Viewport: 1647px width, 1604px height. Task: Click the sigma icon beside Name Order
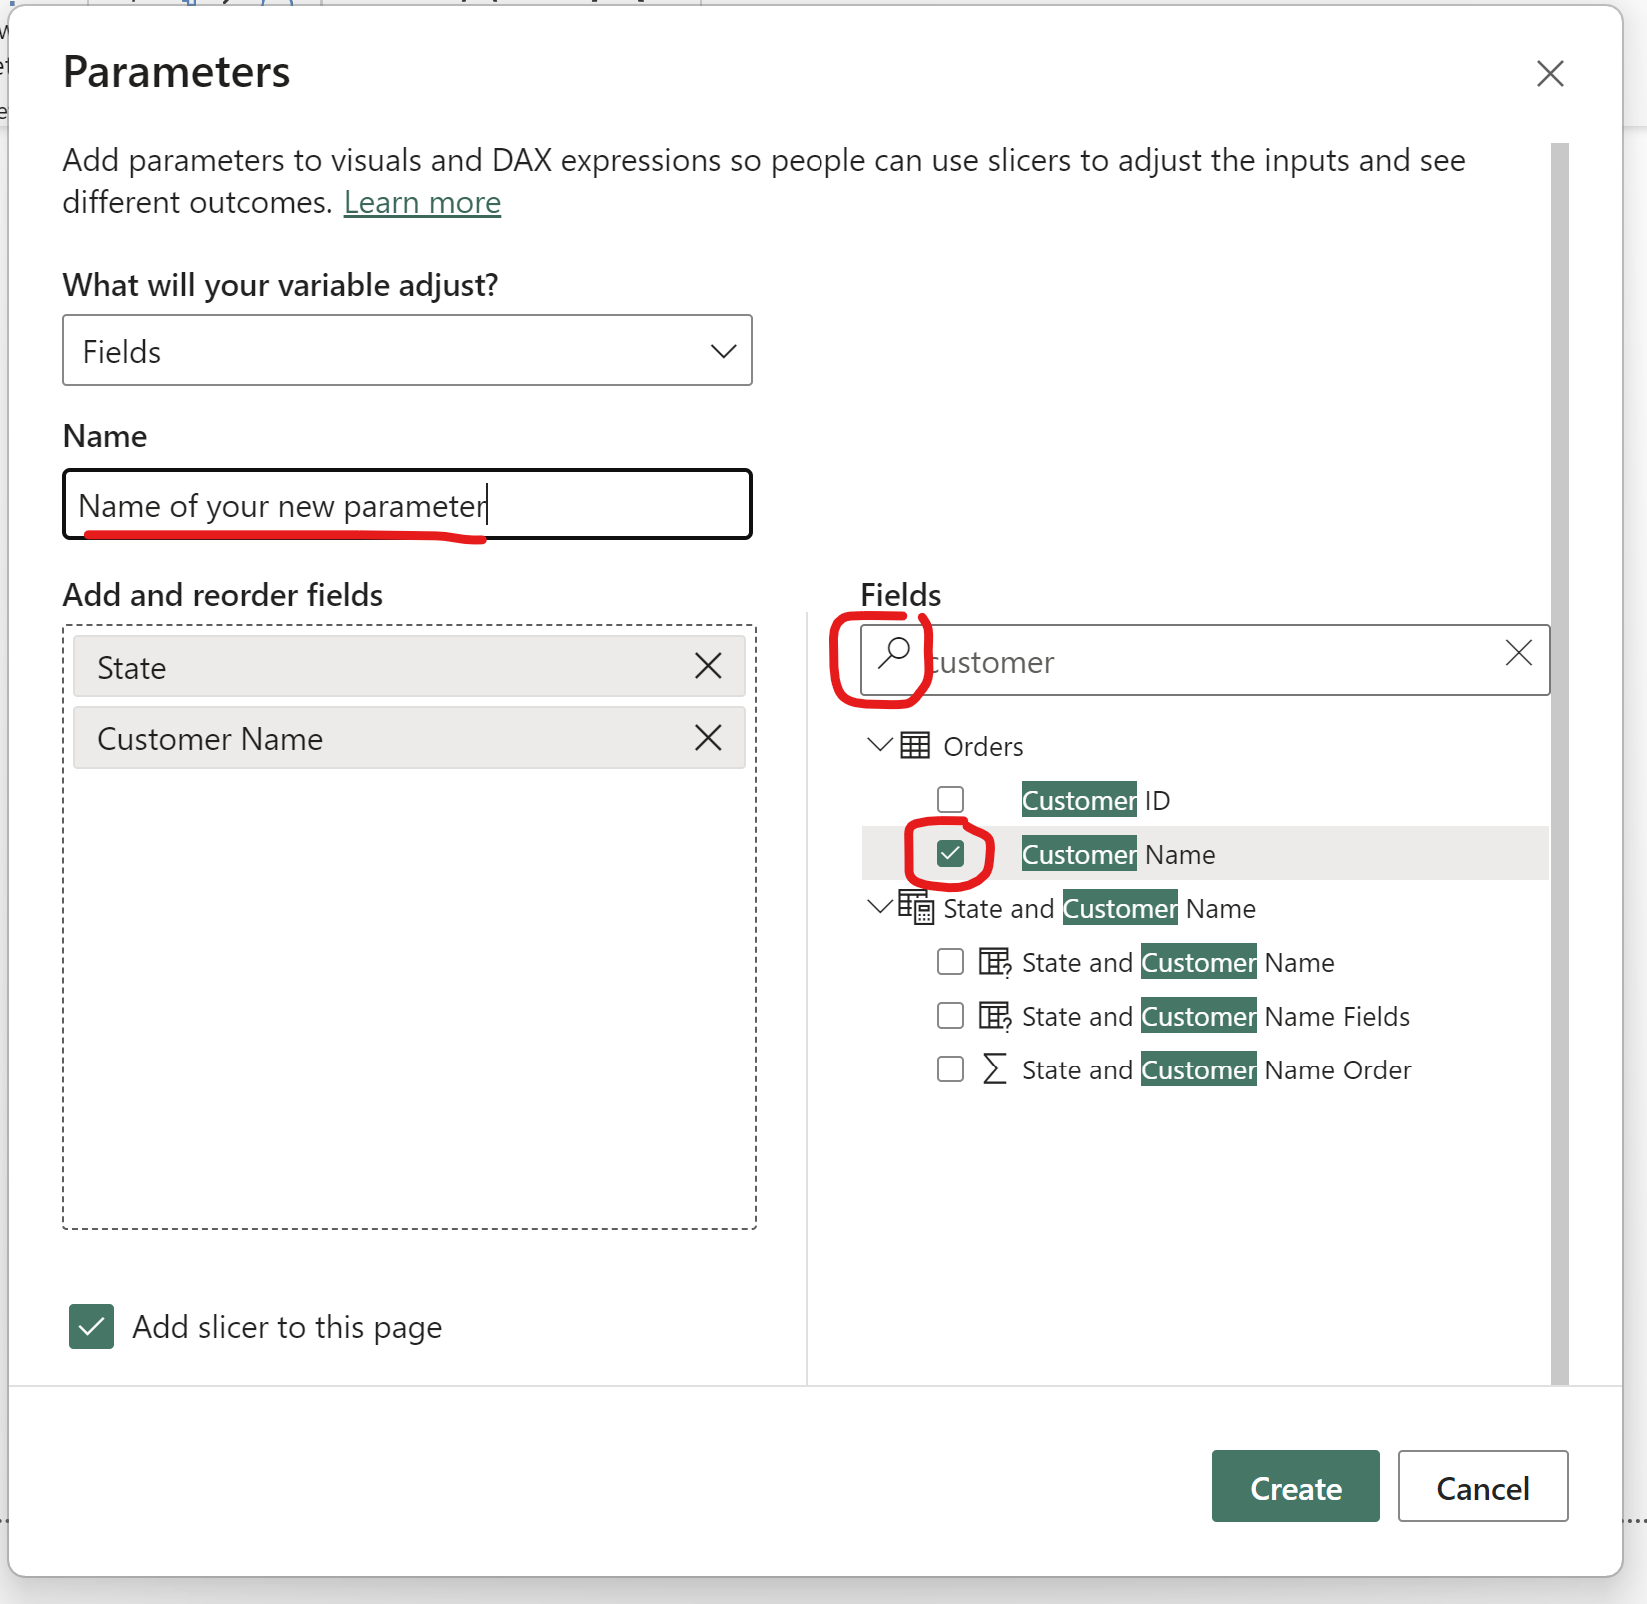994,1069
